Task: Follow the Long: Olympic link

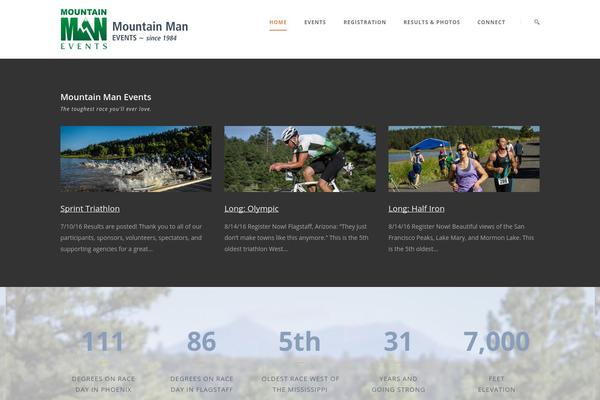Action: tap(251, 209)
